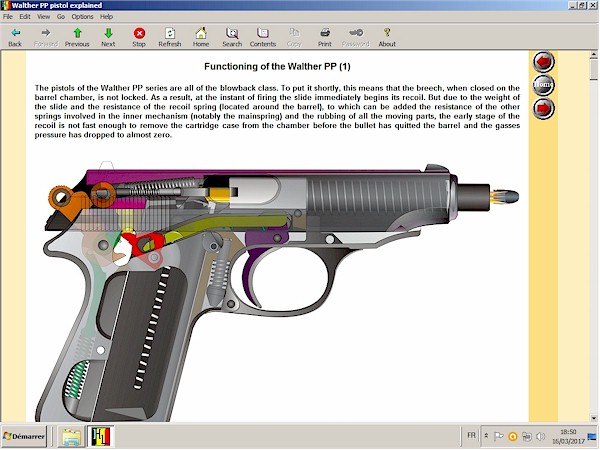Screen dimensions: 600x450
Task: Click the flag notification tray icon
Action: coord(498,436)
